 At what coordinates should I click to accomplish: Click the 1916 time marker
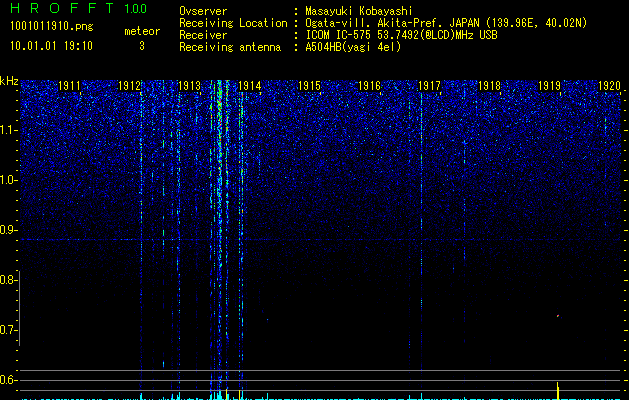(x=369, y=86)
